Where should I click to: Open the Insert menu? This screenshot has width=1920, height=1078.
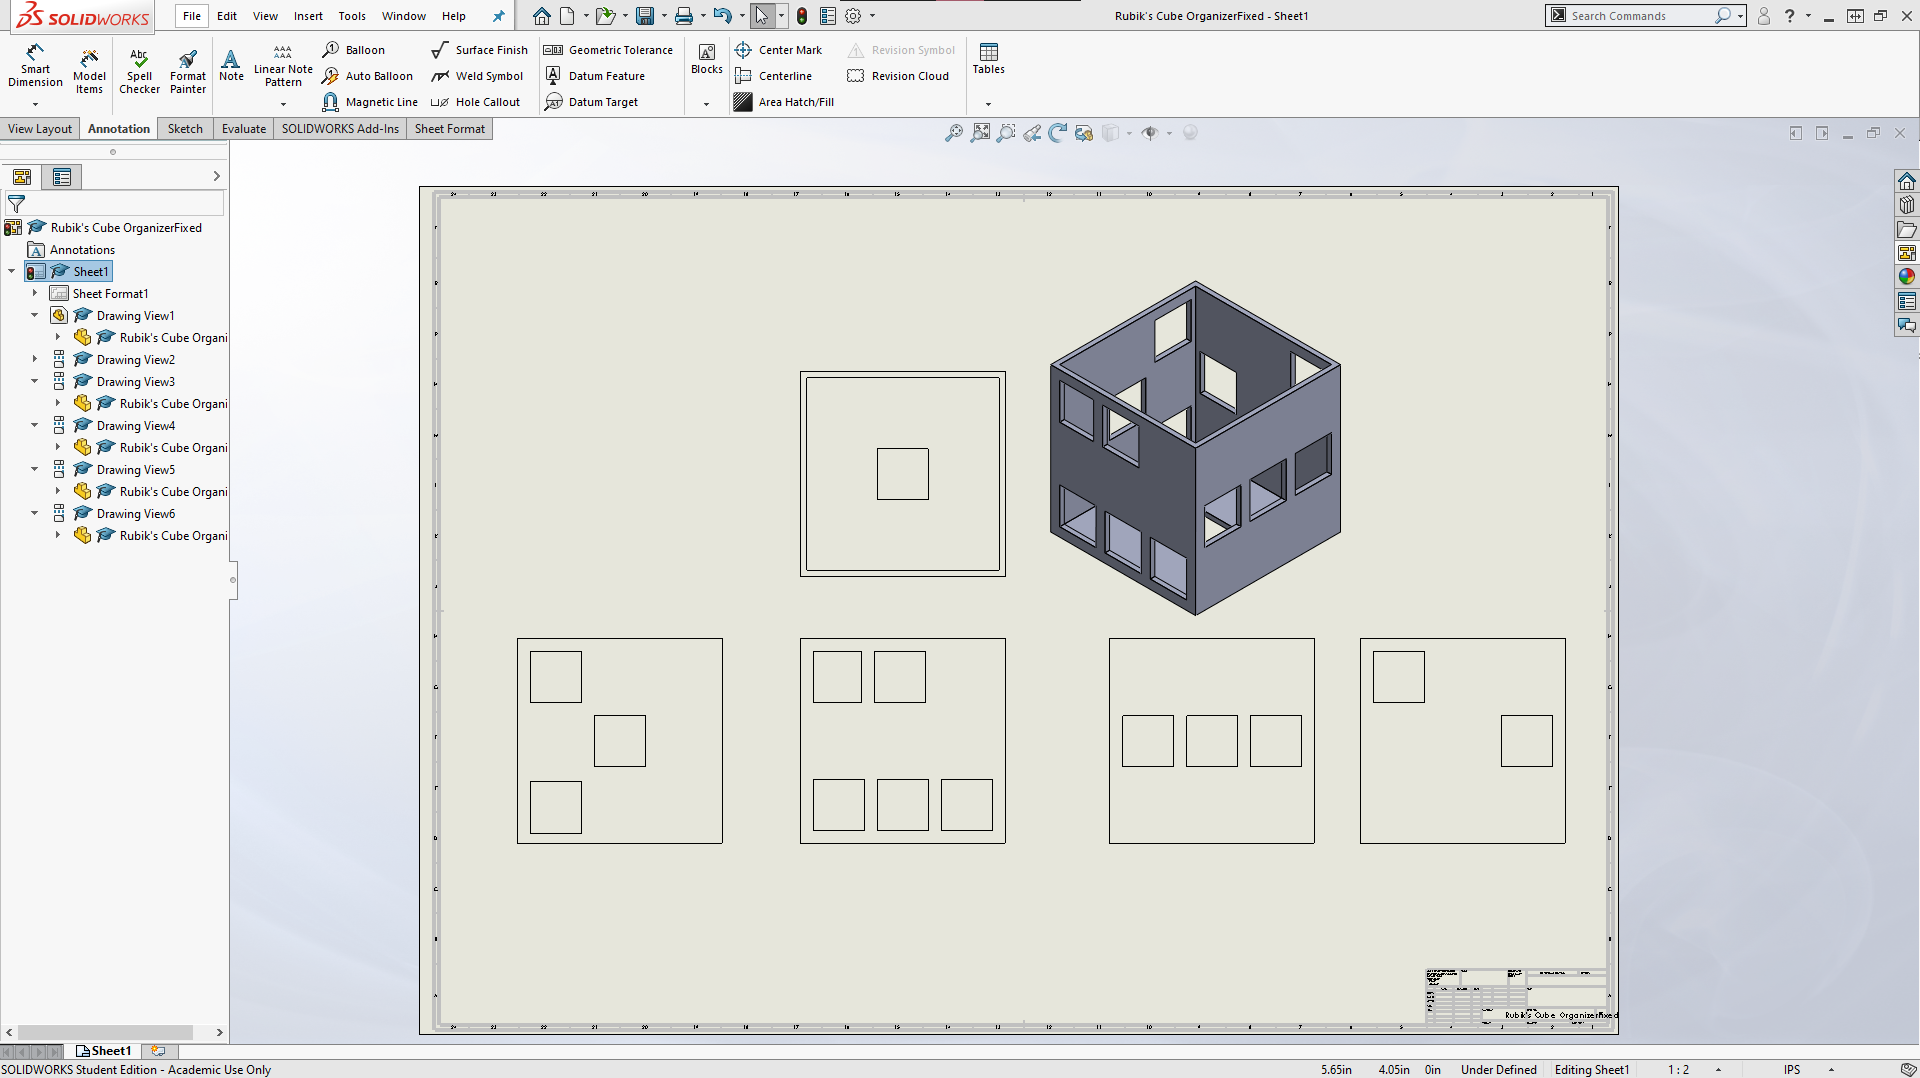click(x=308, y=15)
